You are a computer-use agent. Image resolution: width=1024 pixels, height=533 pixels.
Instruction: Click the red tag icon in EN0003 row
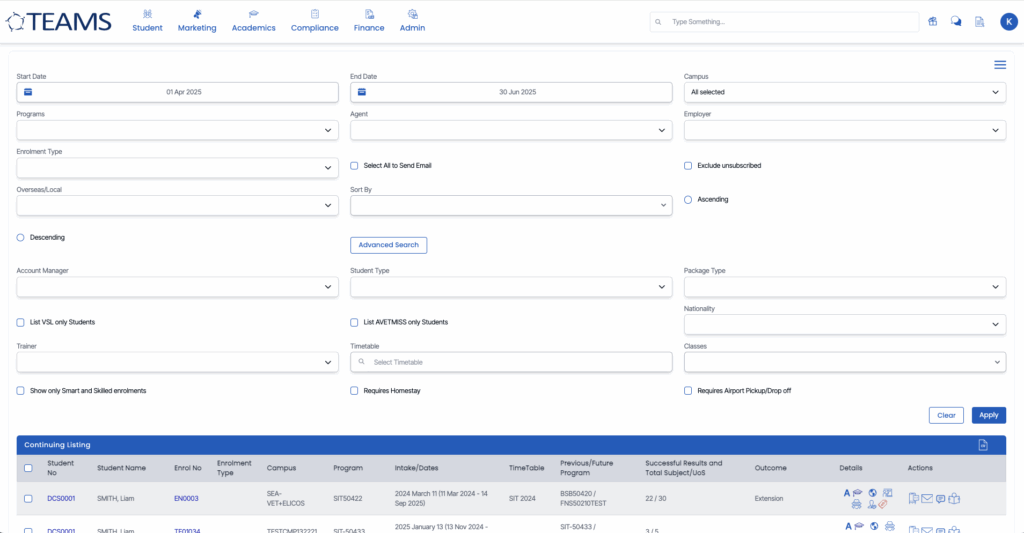coord(883,504)
